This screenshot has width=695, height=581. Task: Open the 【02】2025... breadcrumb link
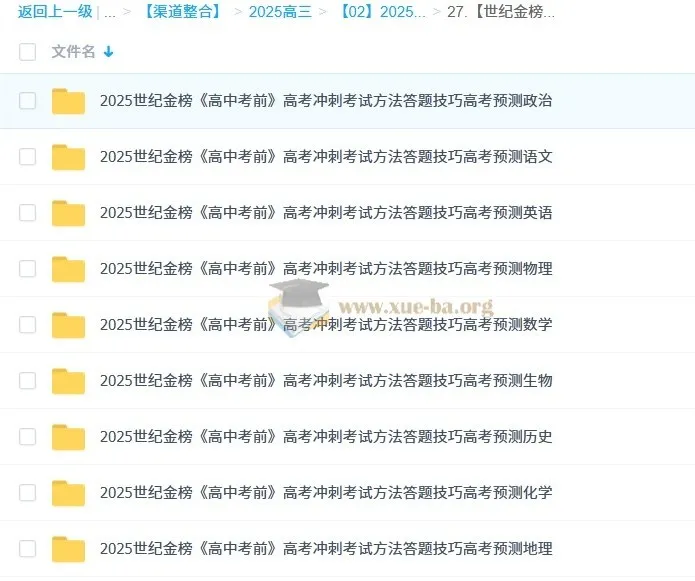click(x=381, y=13)
